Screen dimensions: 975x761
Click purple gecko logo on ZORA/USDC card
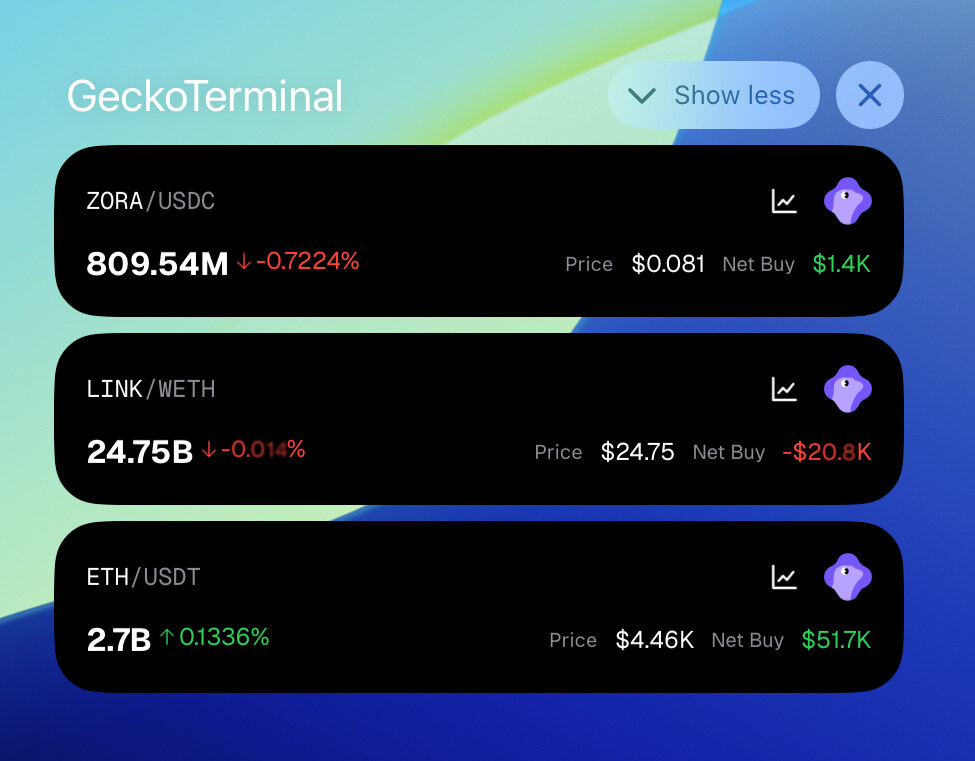click(848, 201)
